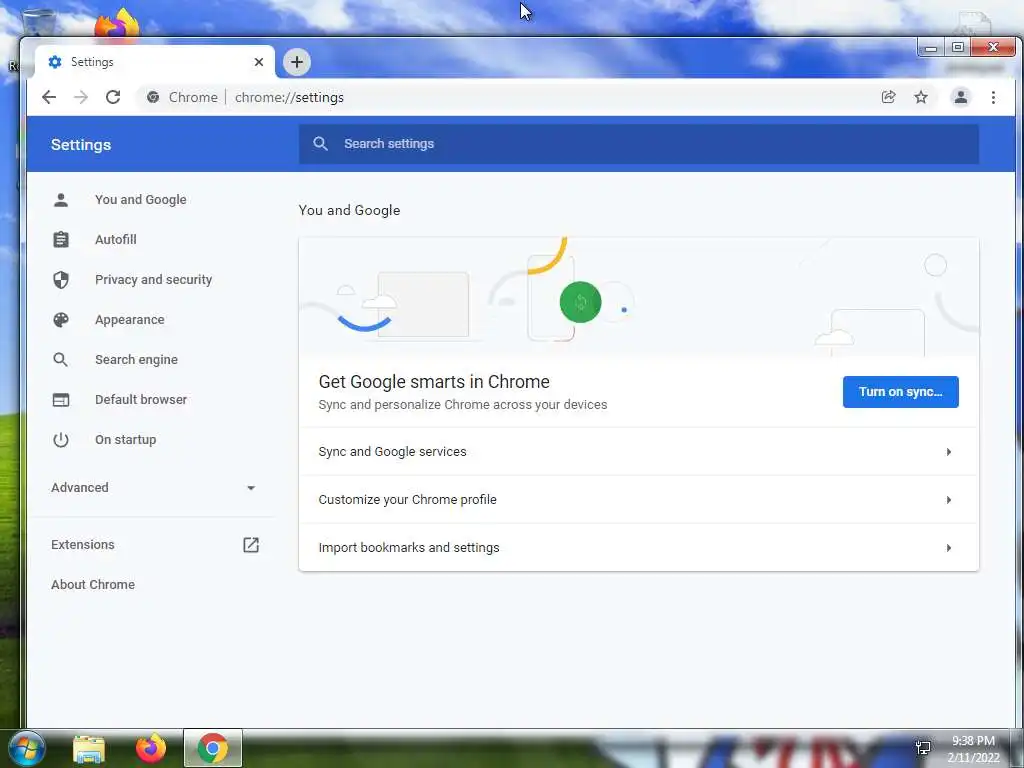The image size is (1024, 768).
Task: Open the Autofill section
Action: 116,240
